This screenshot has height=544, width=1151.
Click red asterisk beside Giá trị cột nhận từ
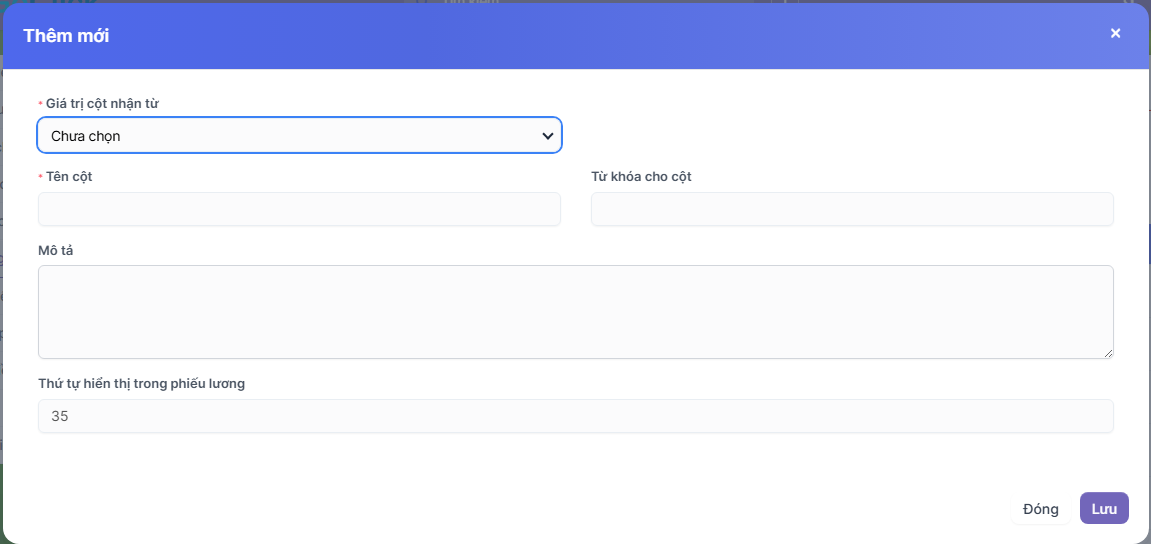pyautogui.click(x=40, y=105)
